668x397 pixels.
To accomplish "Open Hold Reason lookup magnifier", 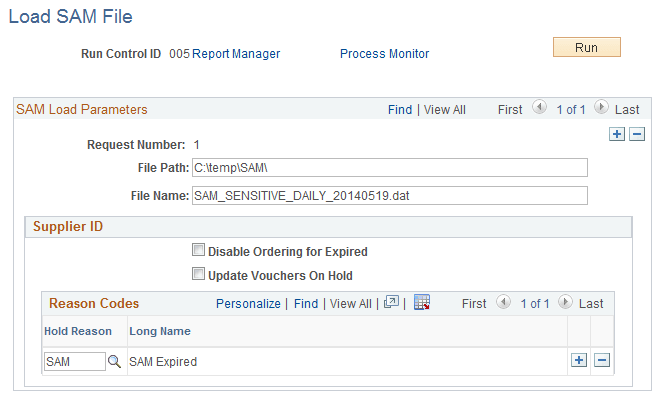I will click(x=114, y=362).
